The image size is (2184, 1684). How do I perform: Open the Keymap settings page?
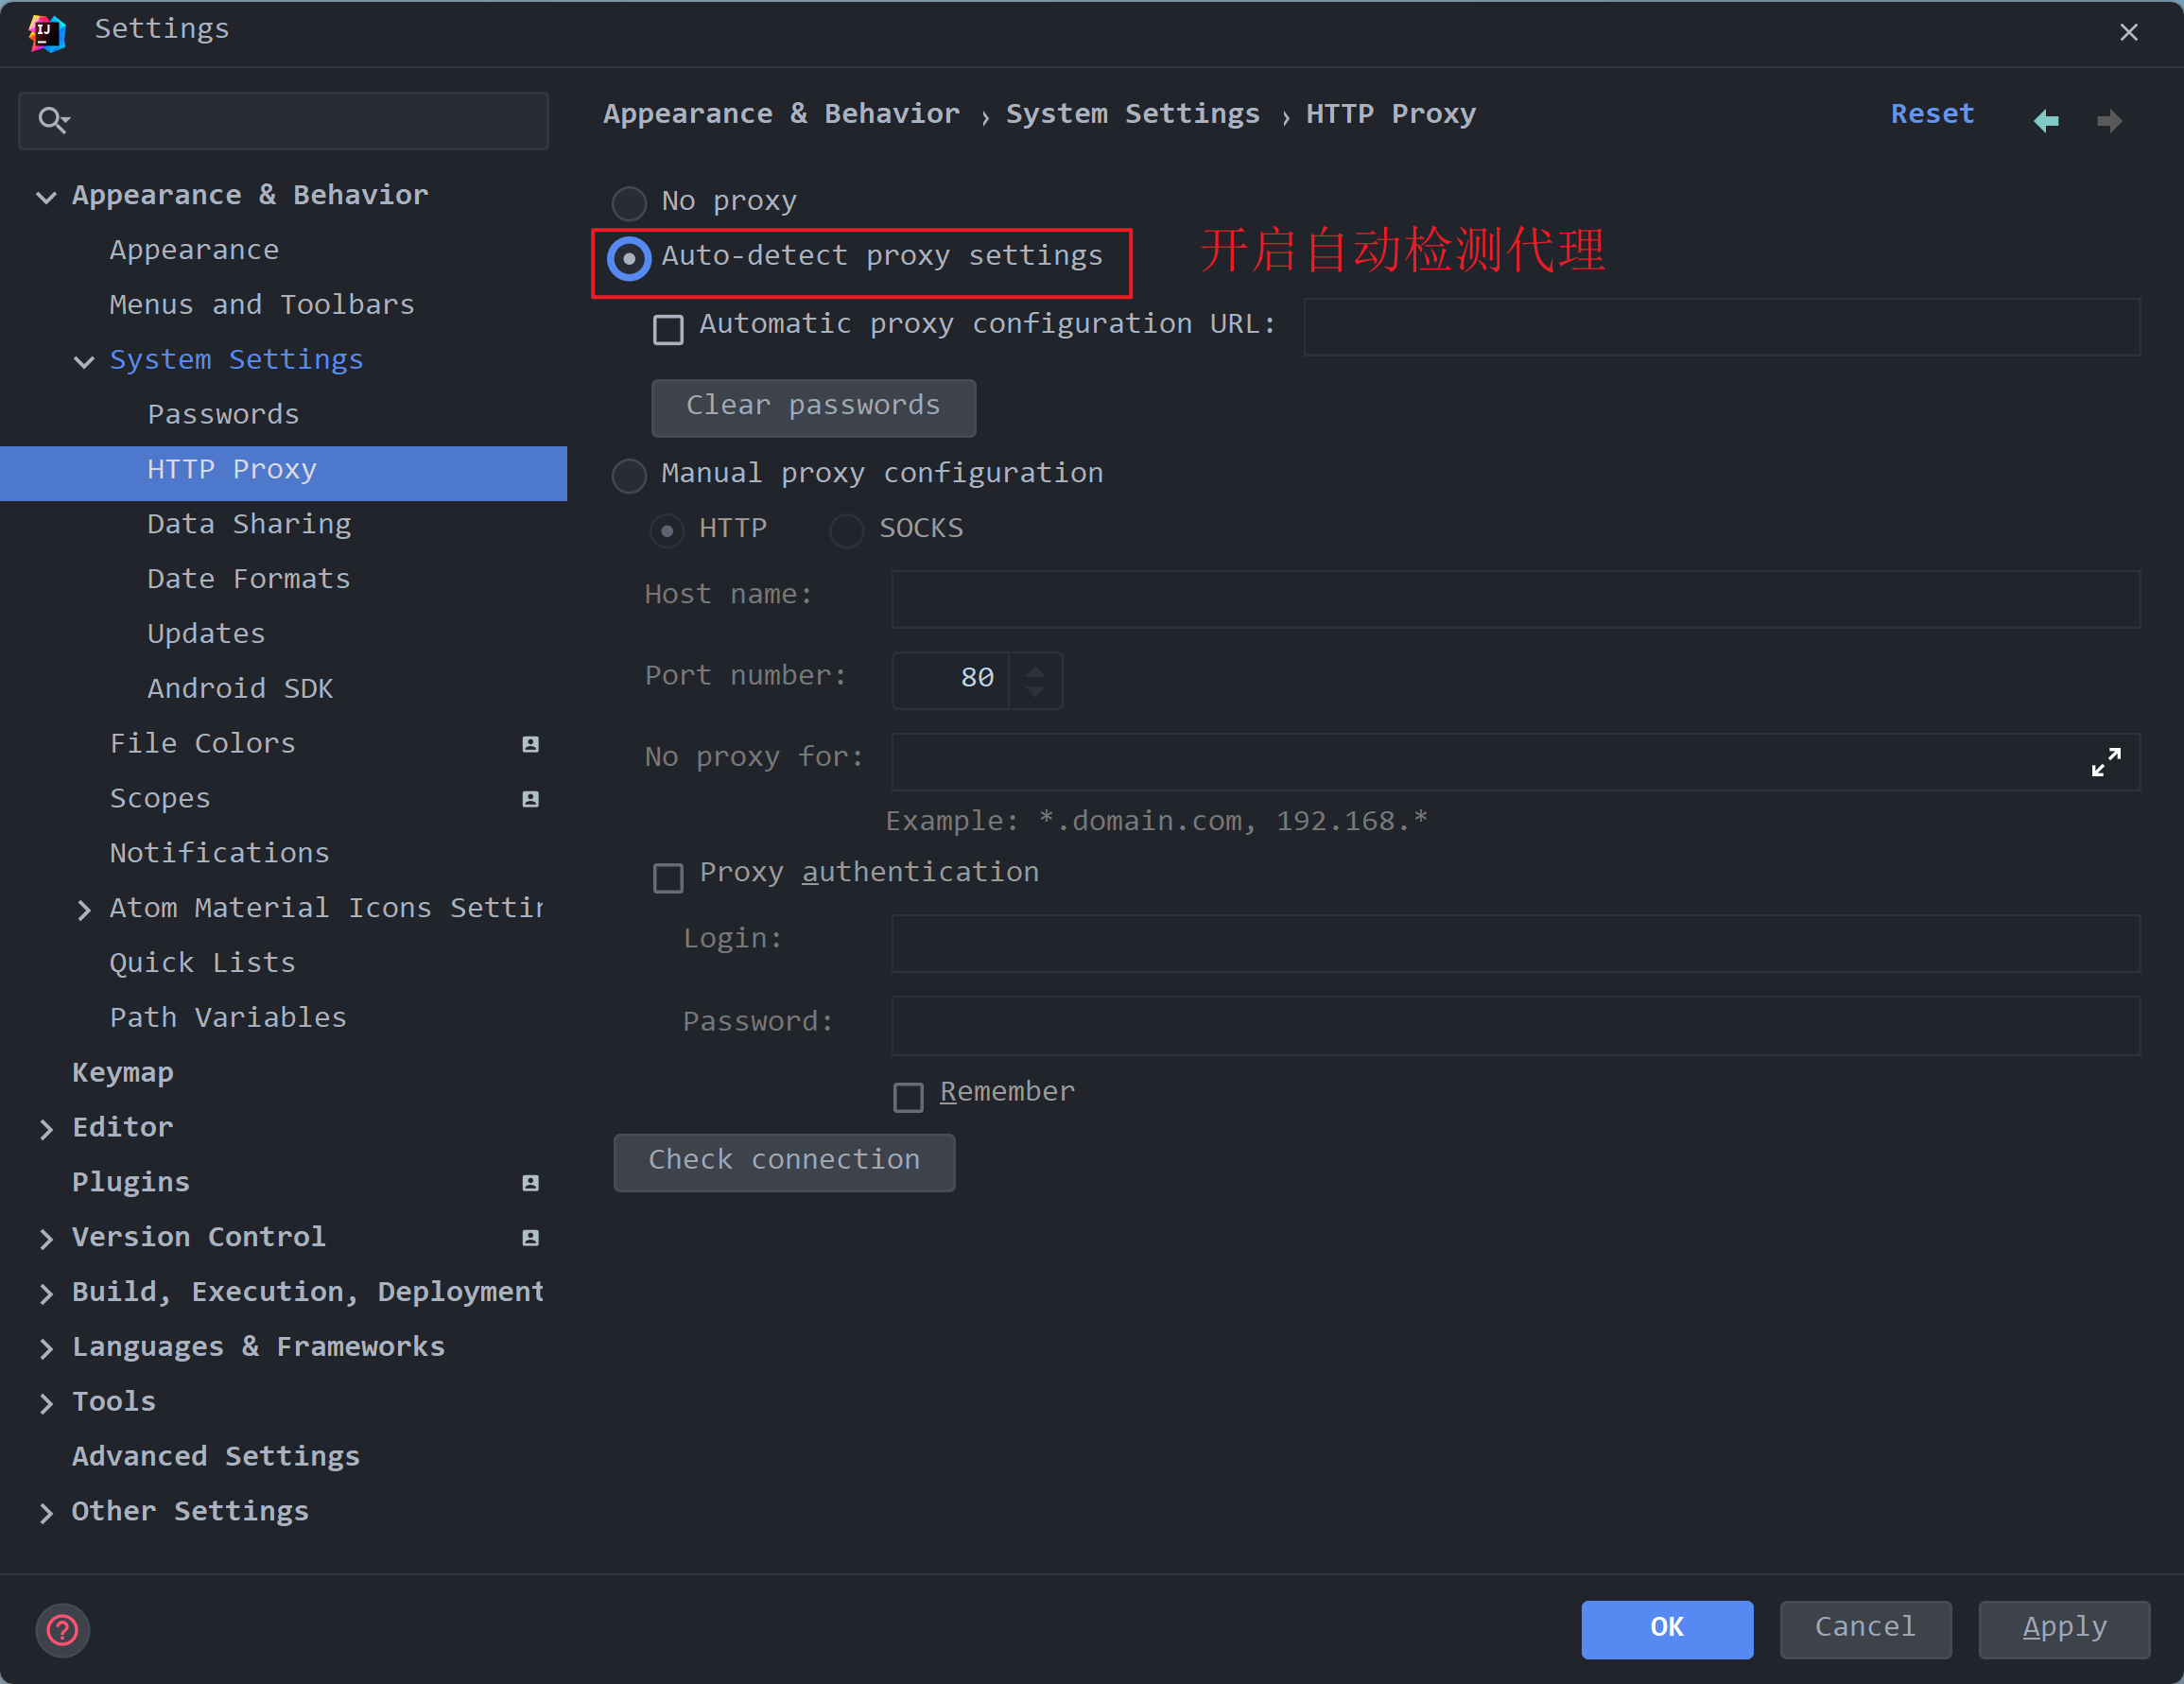point(122,1073)
